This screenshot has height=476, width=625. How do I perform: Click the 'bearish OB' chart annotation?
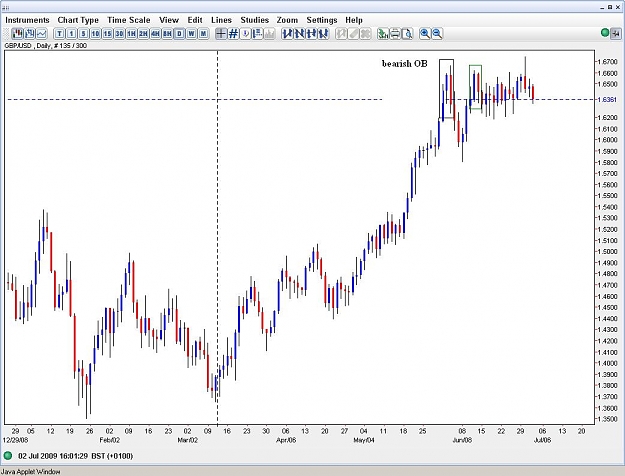(405, 64)
